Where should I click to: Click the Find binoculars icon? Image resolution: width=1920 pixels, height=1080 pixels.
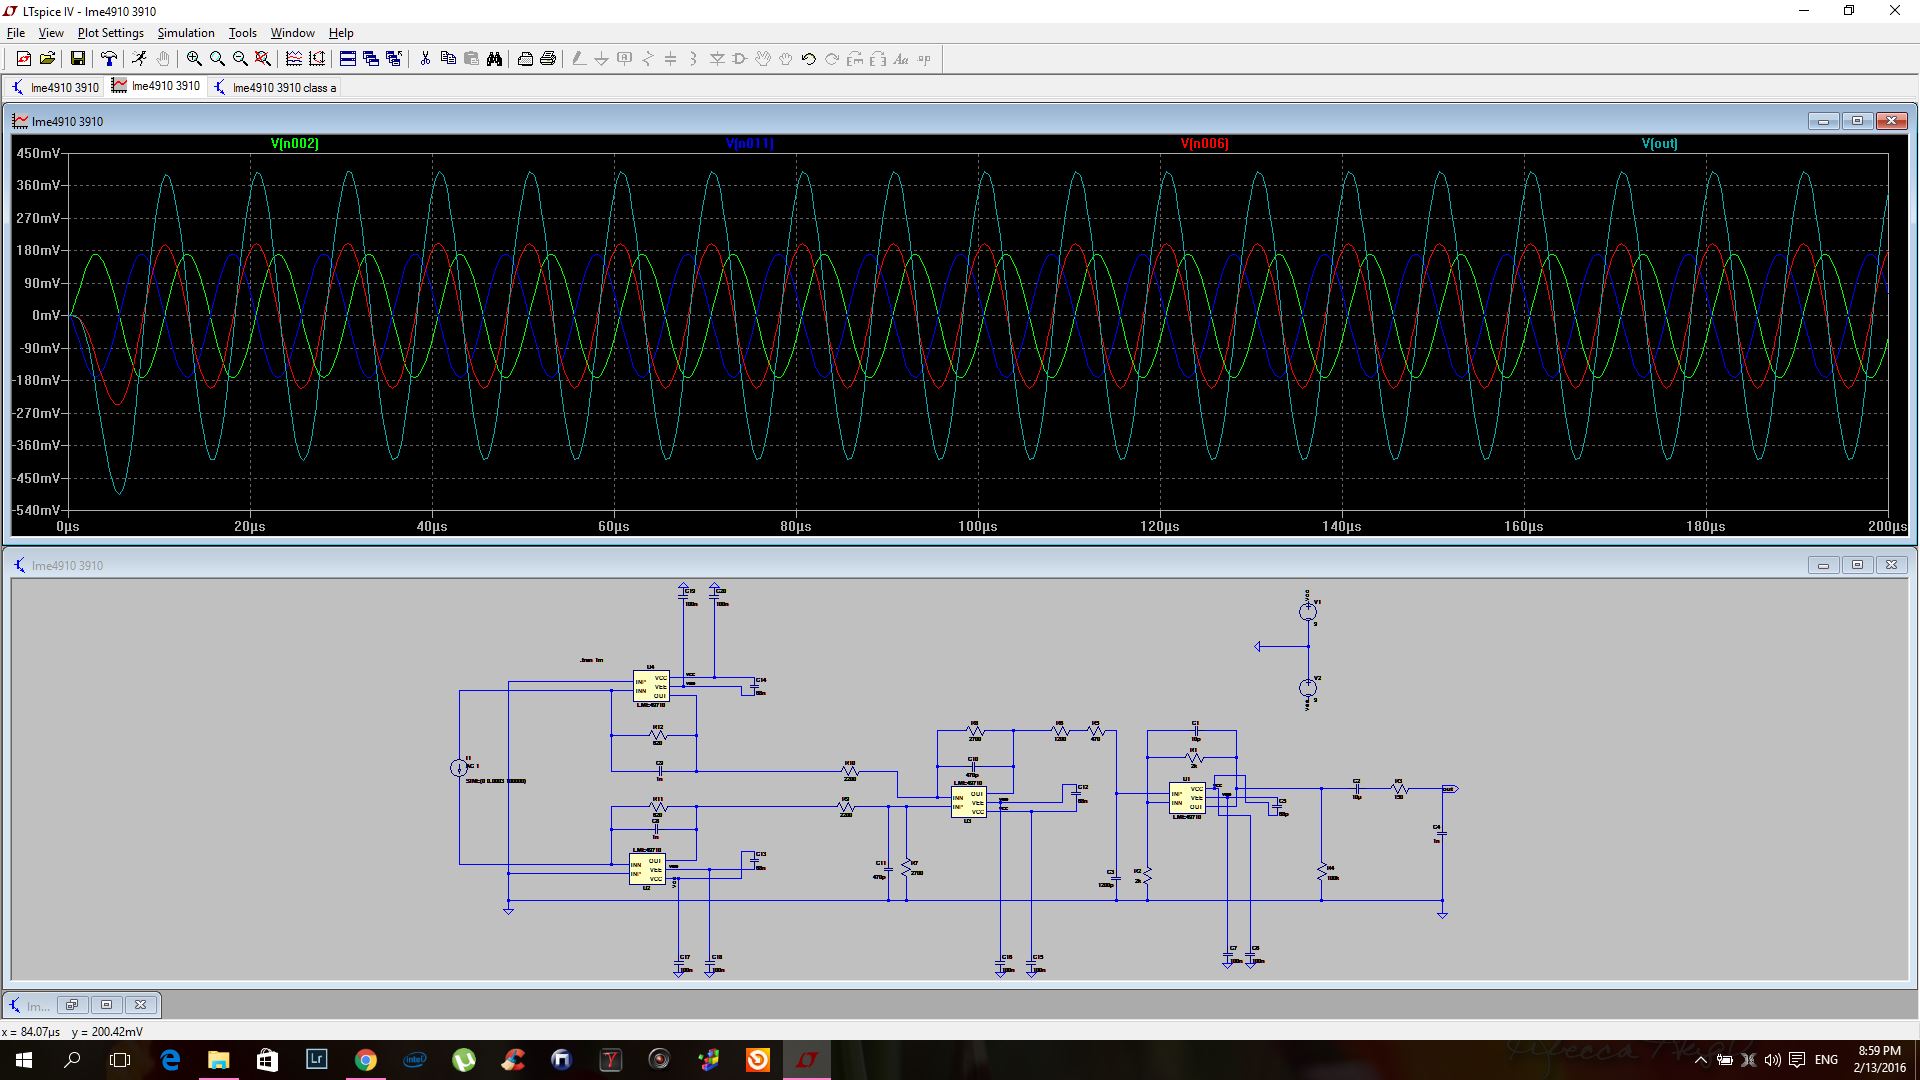[494, 59]
